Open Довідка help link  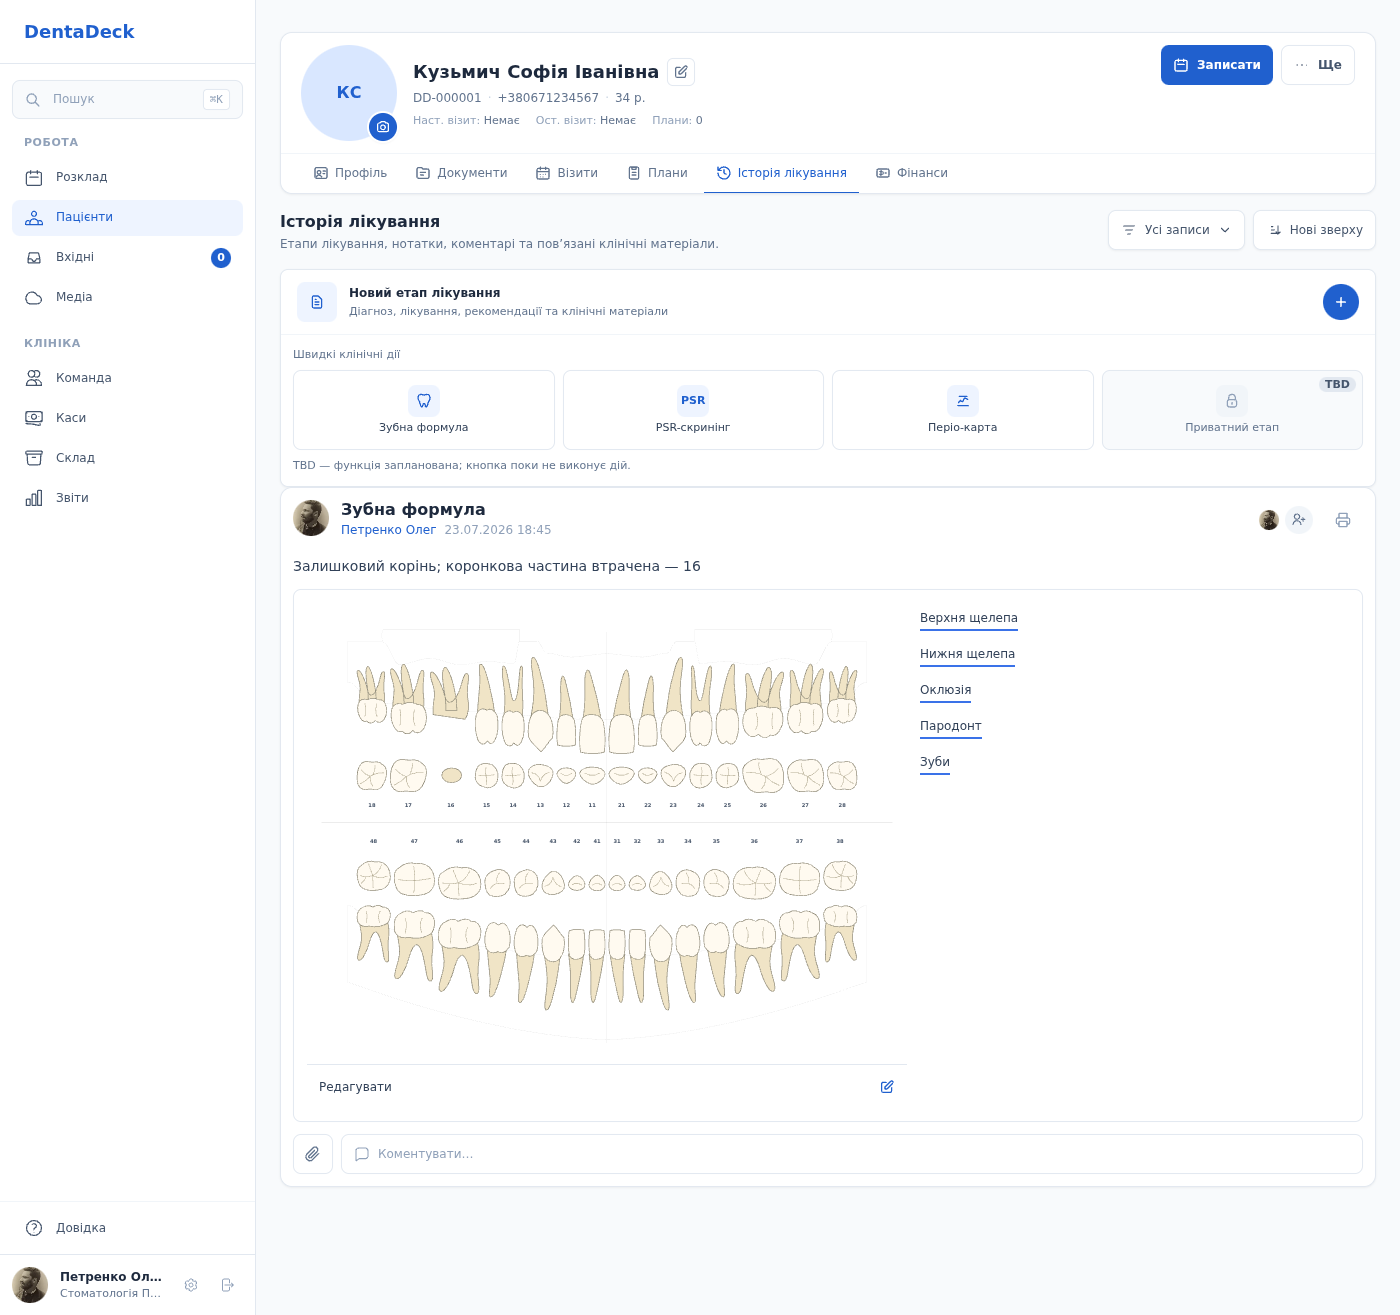tap(127, 1228)
